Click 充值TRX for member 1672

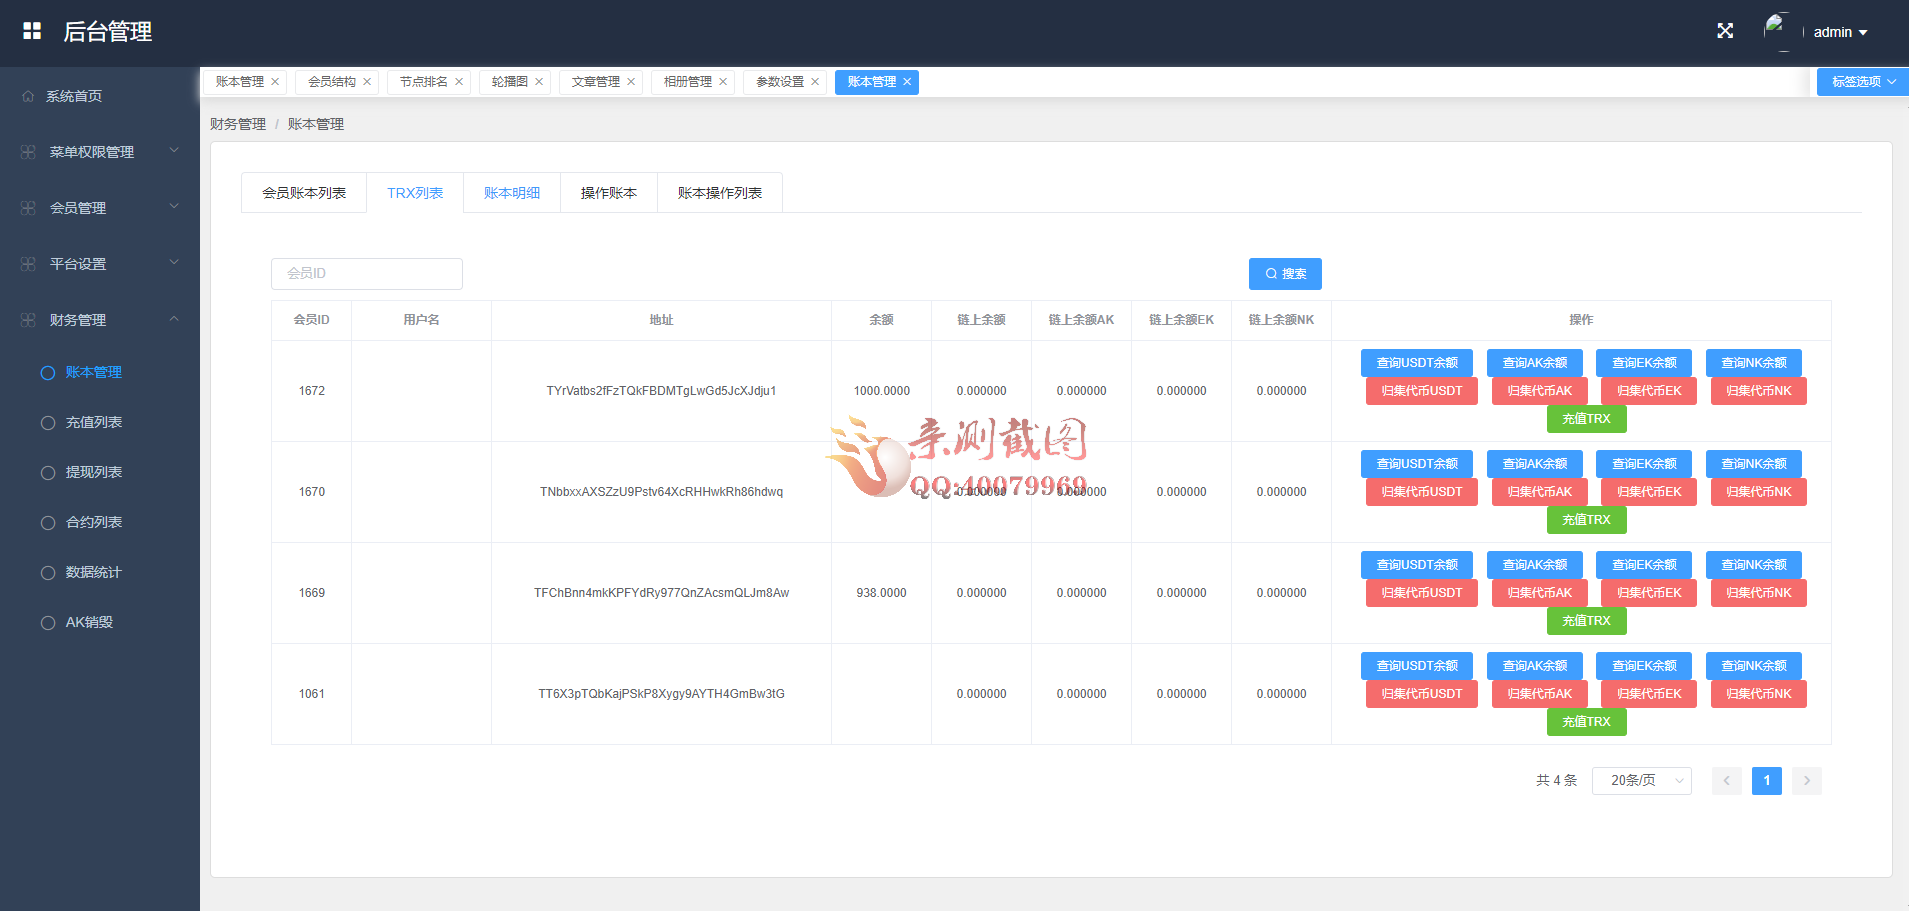click(1586, 419)
